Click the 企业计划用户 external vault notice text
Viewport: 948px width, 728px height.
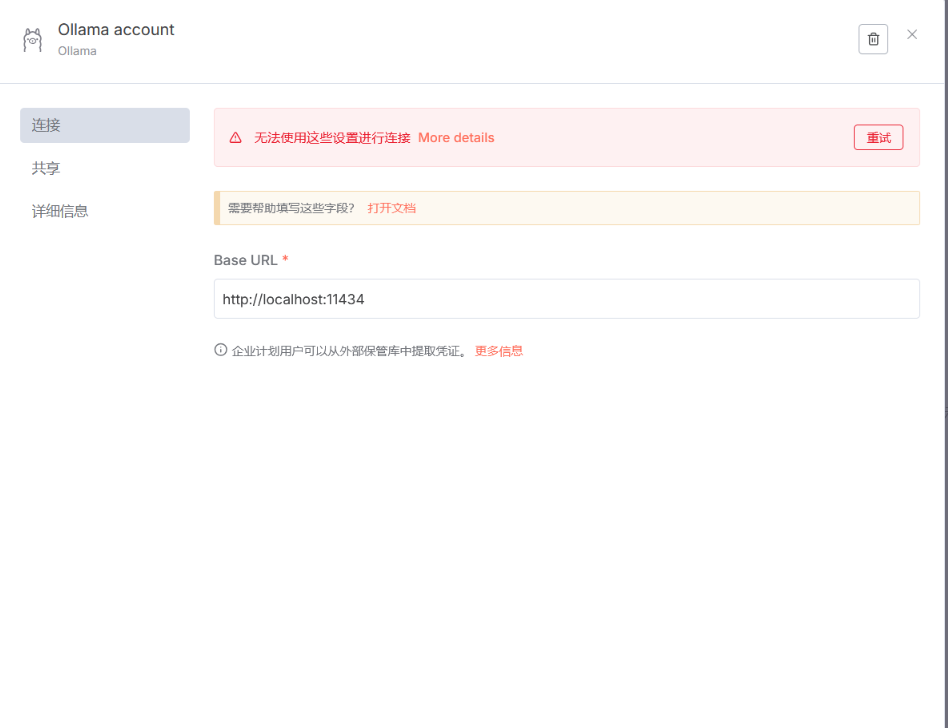tap(349, 351)
